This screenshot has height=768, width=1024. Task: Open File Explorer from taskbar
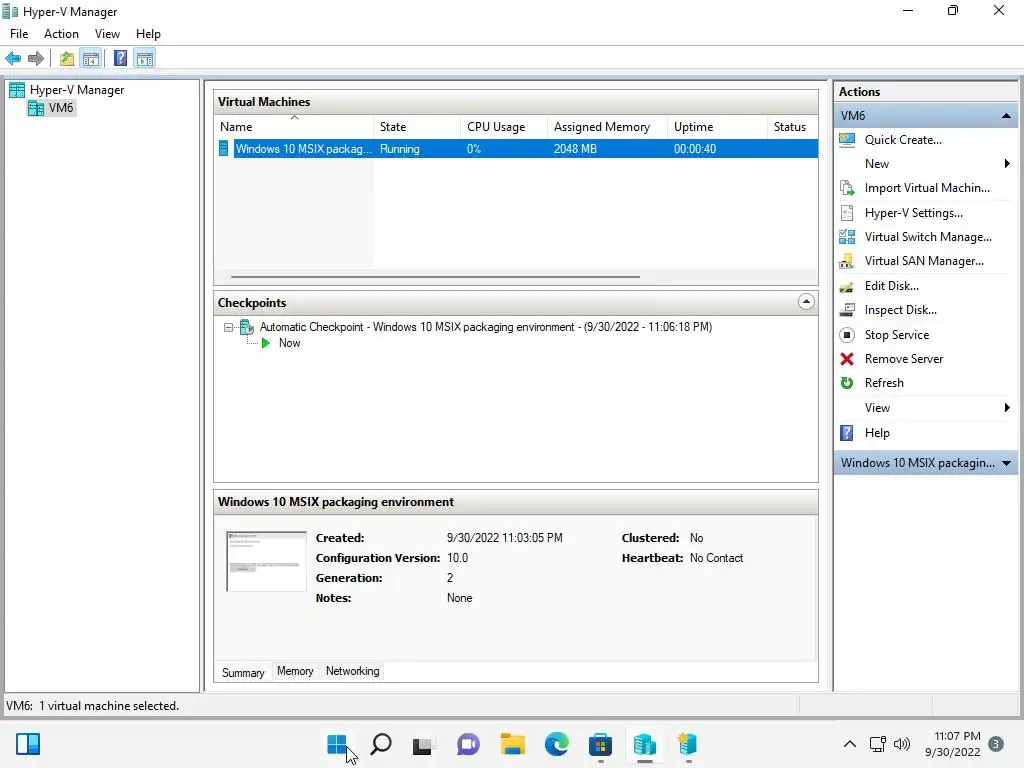513,744
